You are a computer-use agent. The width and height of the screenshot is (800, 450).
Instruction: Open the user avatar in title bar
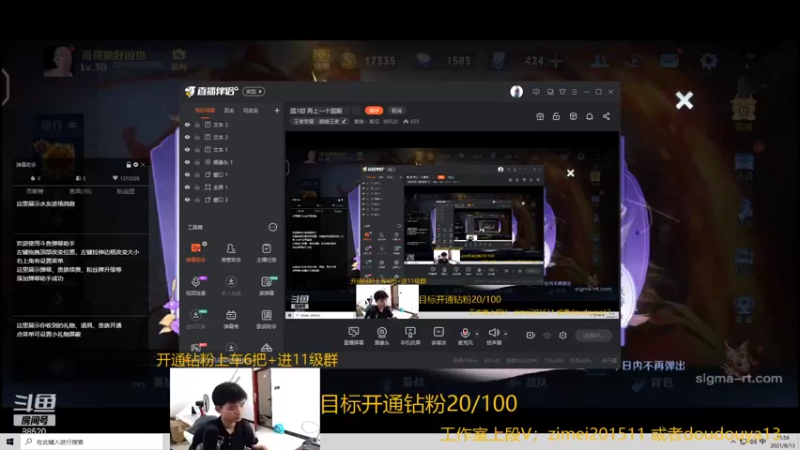(x=516, y=91)
